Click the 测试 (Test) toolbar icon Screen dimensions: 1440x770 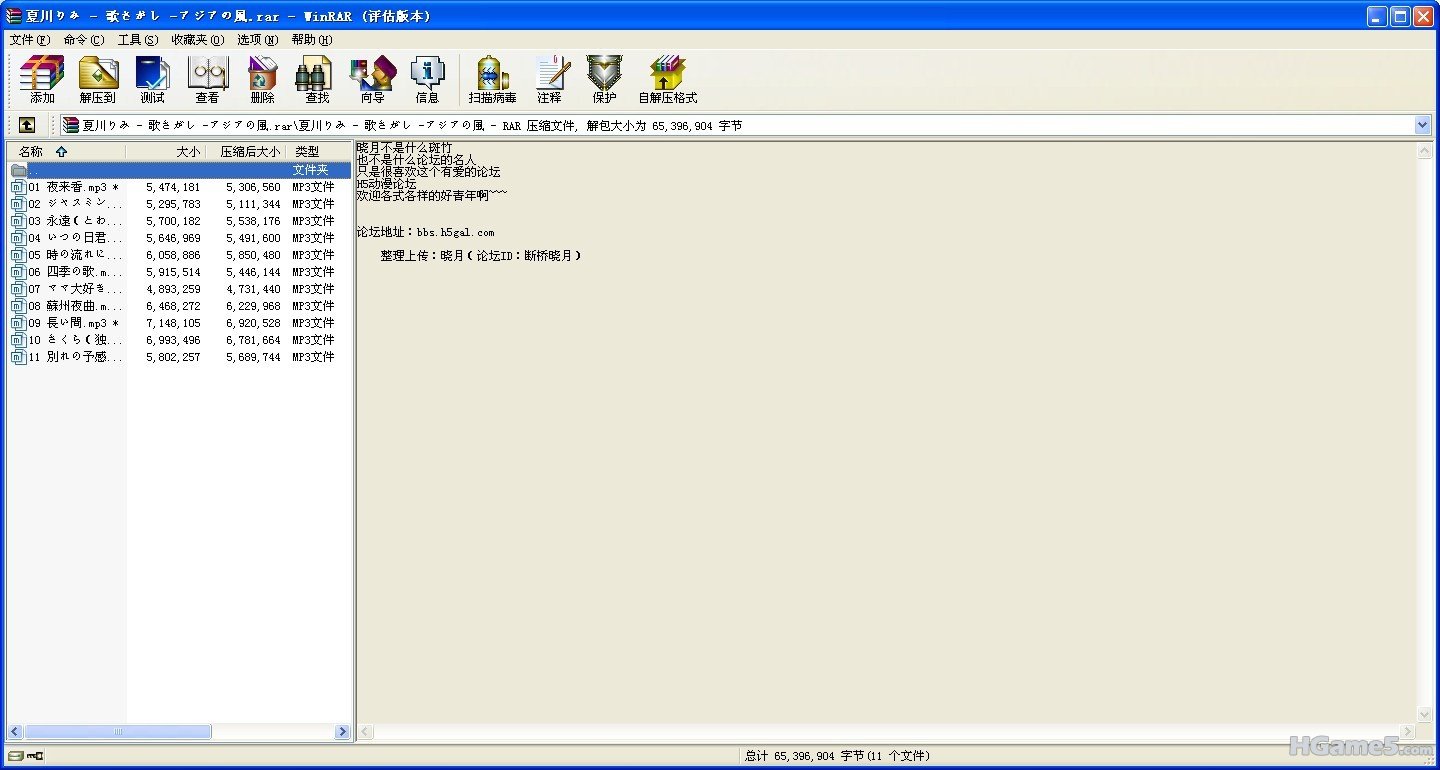point(153,80)
